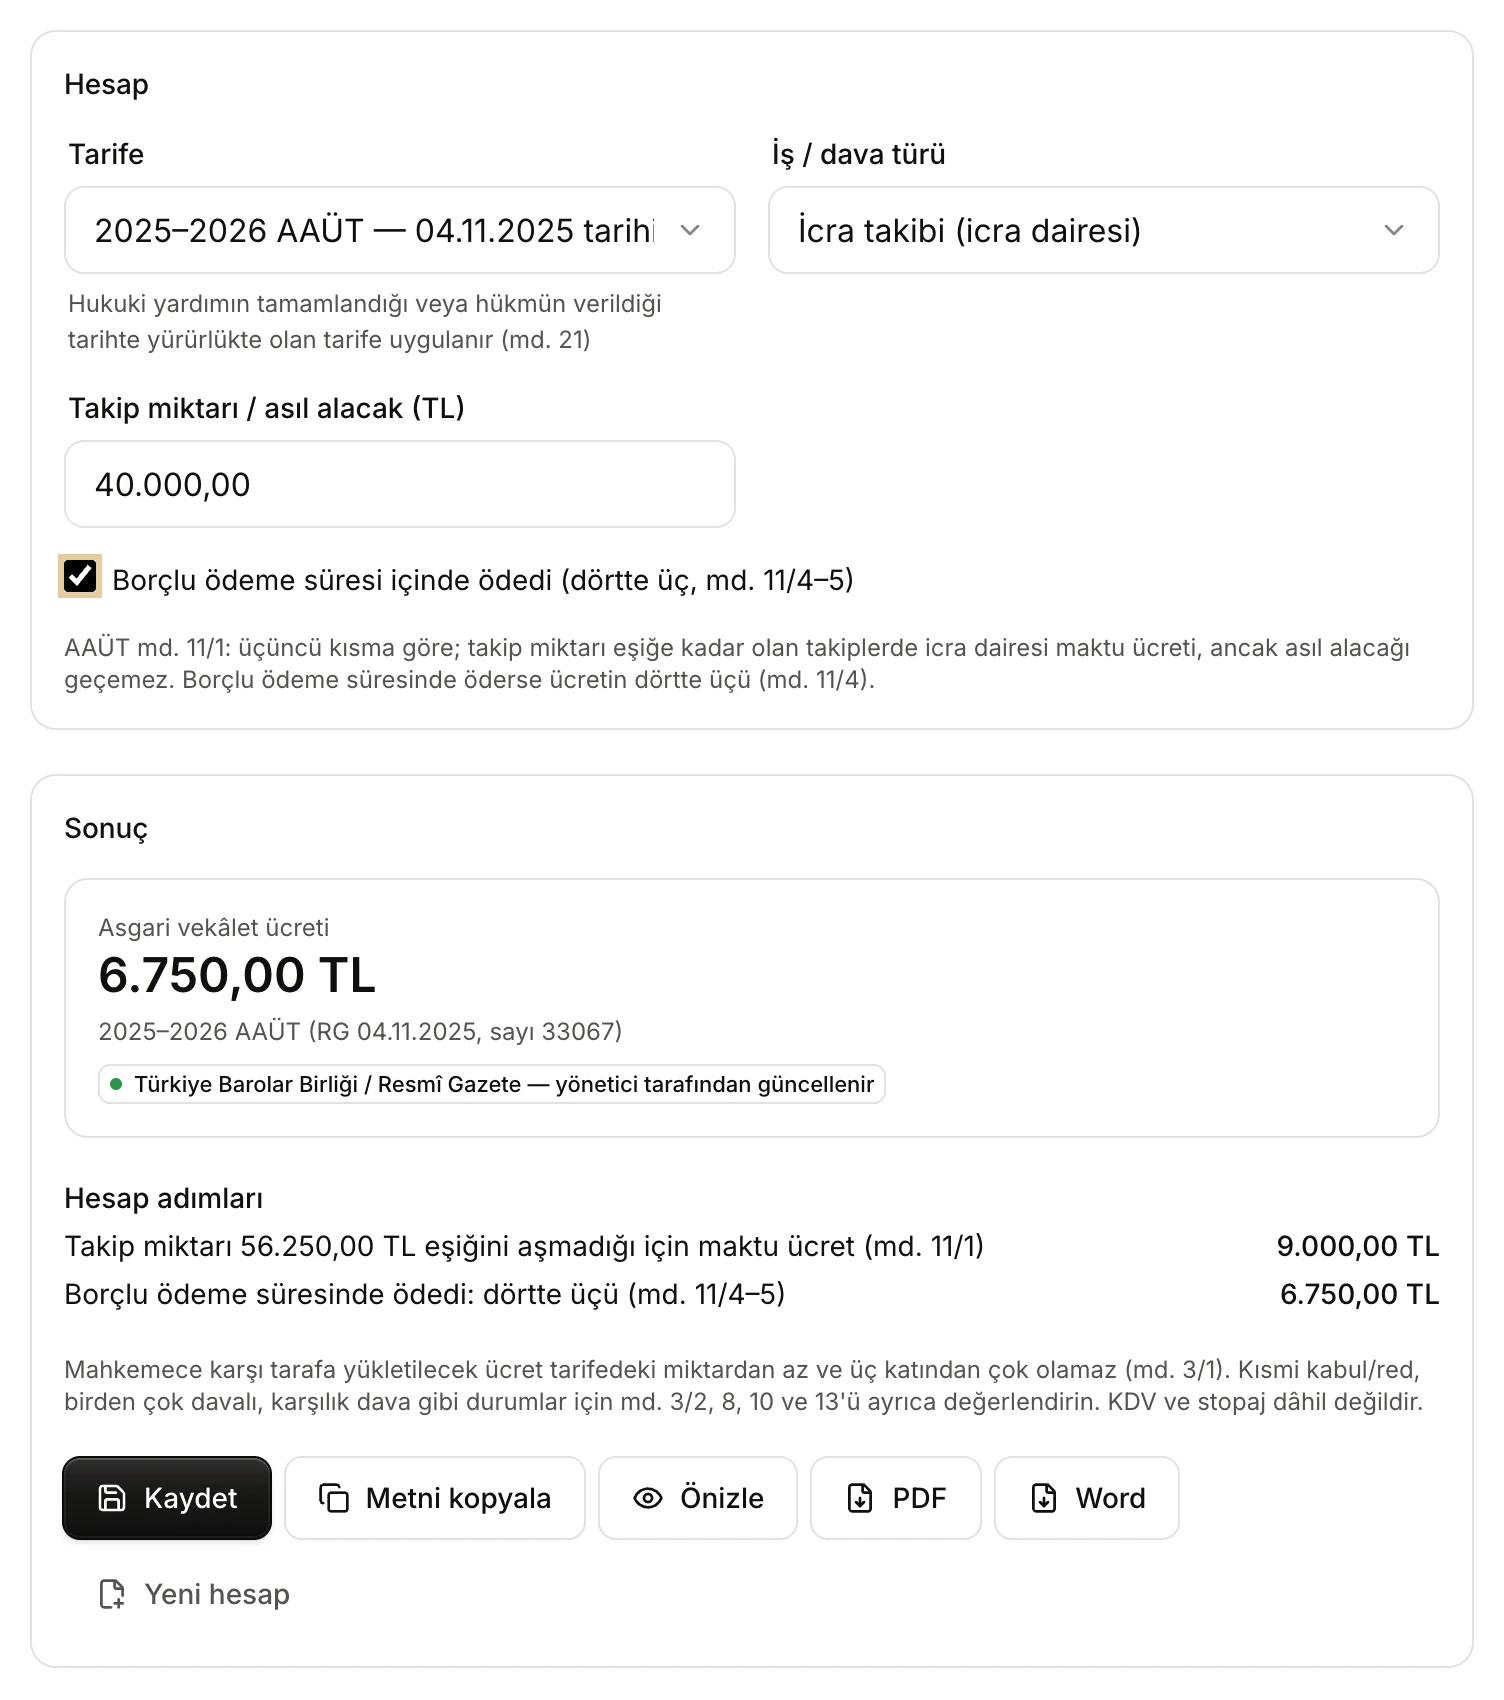This screenshot has width=1504, height=1700.
Task: Focus the Takip miktarı amount field
Action: point(400,484)
